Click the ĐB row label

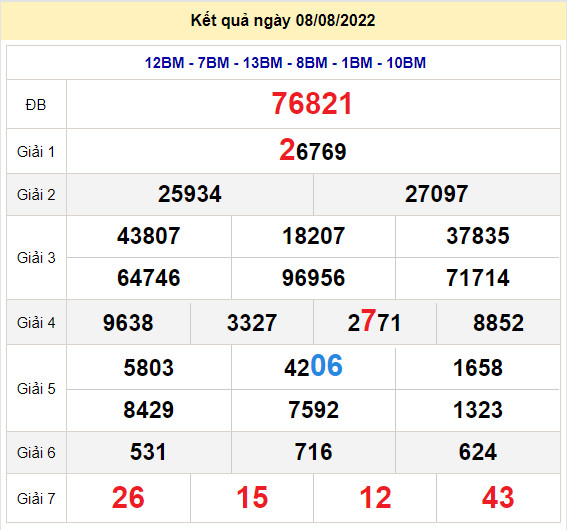[x=36, y=105]
